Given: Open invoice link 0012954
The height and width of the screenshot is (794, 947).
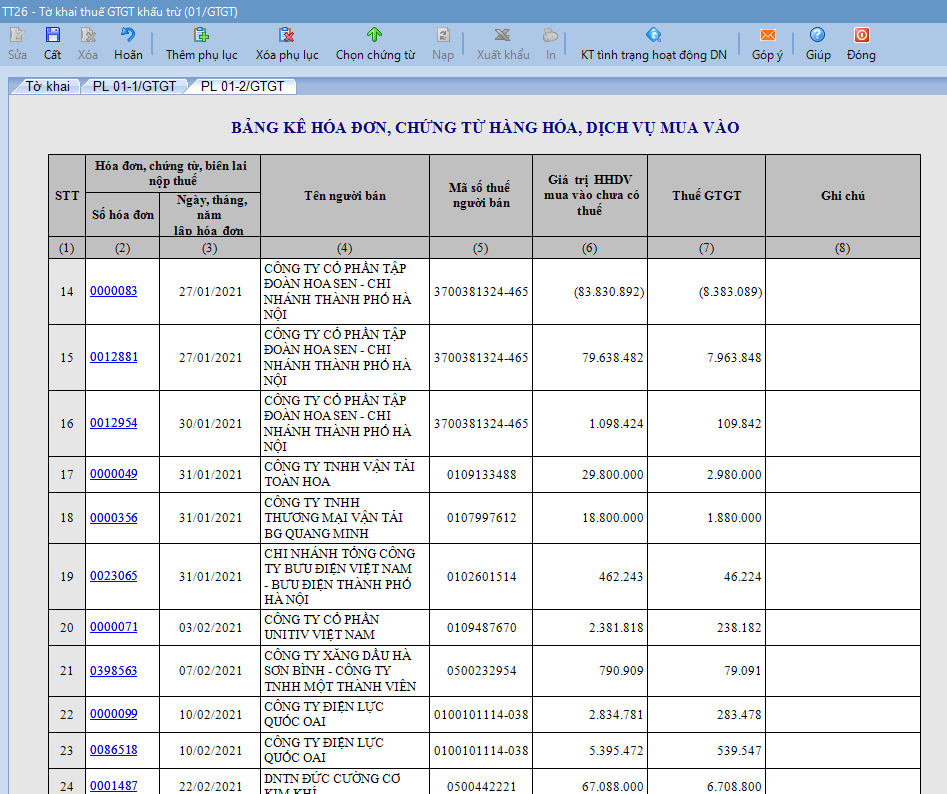Looking at the screenshot, I should (x=114, y=423).
